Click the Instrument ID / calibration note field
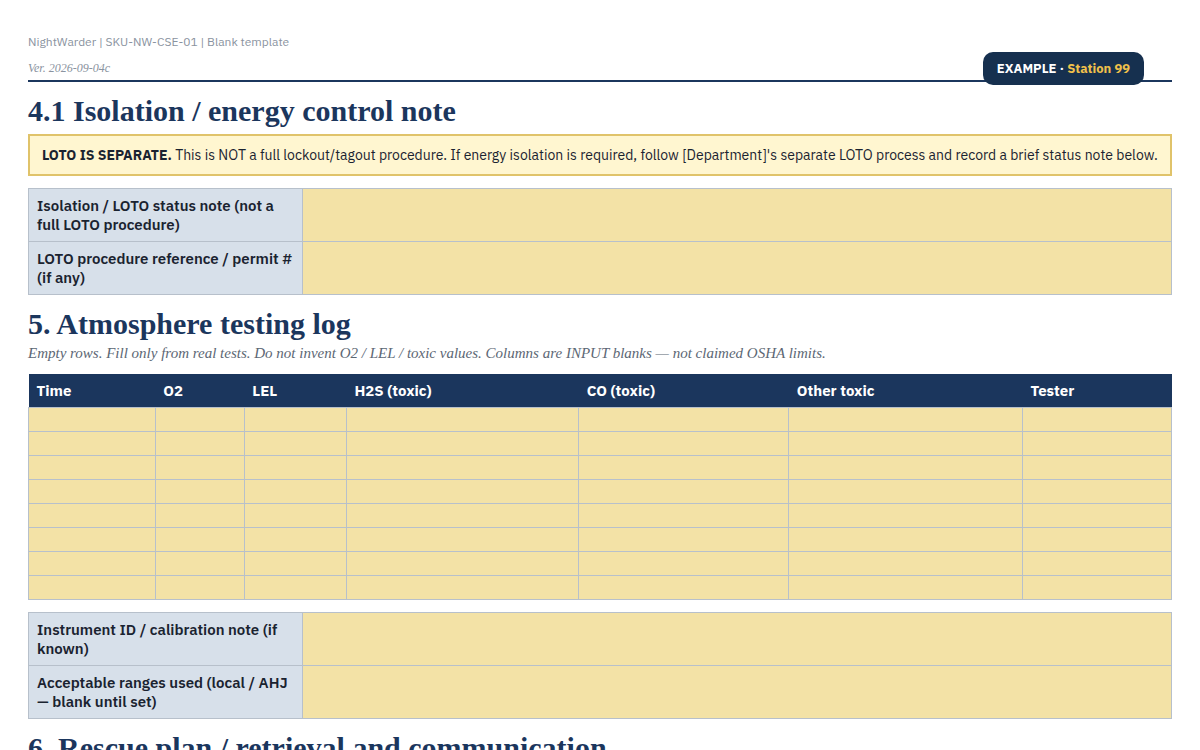 (737, 639)
